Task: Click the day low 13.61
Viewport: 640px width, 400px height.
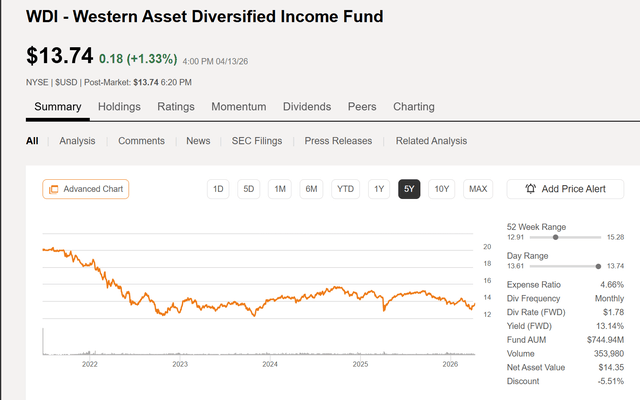Action: (516, 266)
